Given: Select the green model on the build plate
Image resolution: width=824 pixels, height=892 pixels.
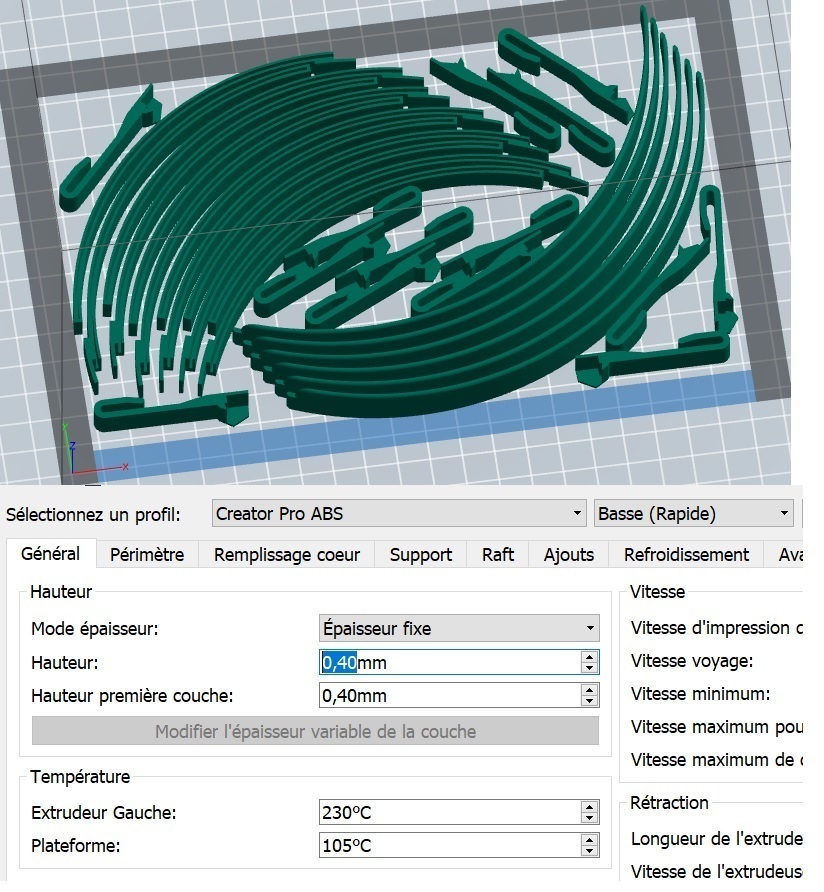Looking at the screenshot, I should coord(400,230).
